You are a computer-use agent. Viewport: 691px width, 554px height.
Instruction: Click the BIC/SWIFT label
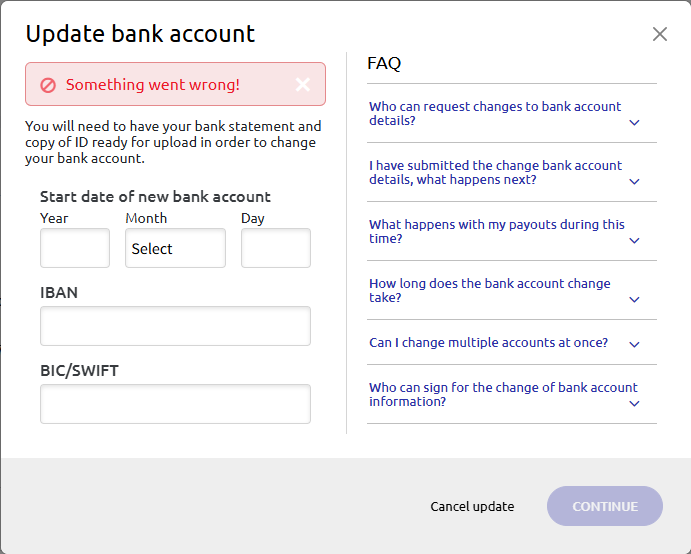click(x=79, y=371)
